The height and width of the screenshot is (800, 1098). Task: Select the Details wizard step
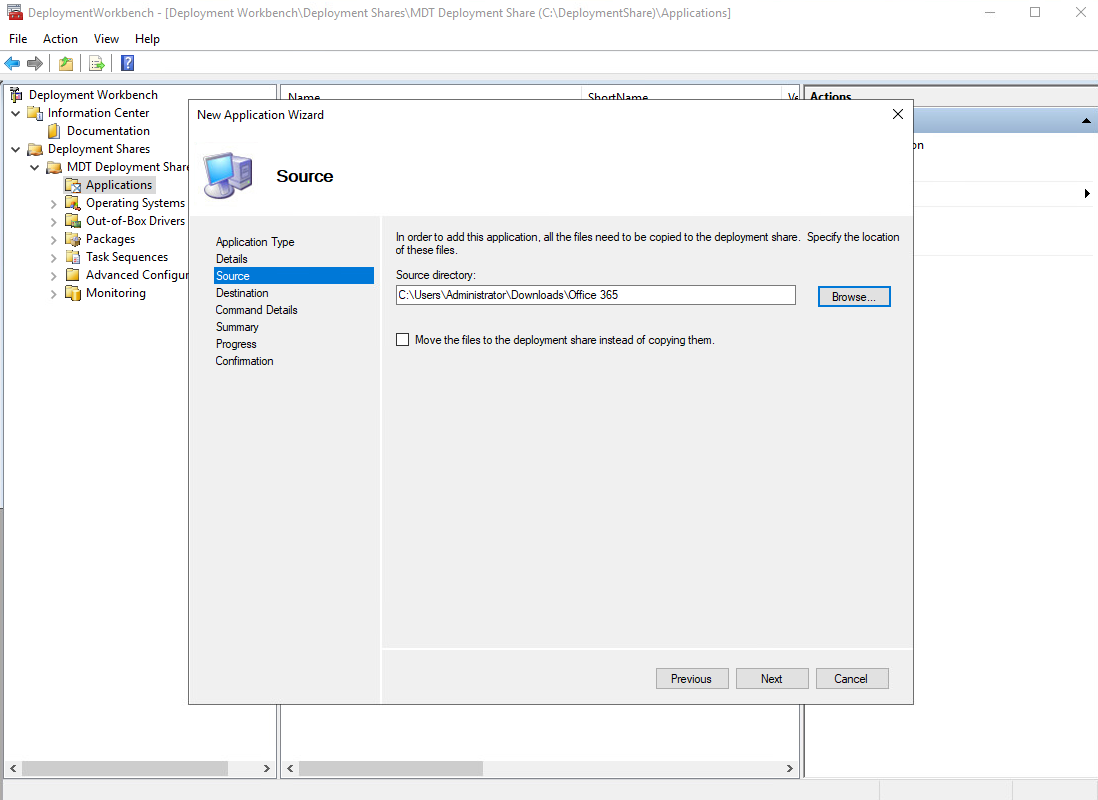[231, 258]
